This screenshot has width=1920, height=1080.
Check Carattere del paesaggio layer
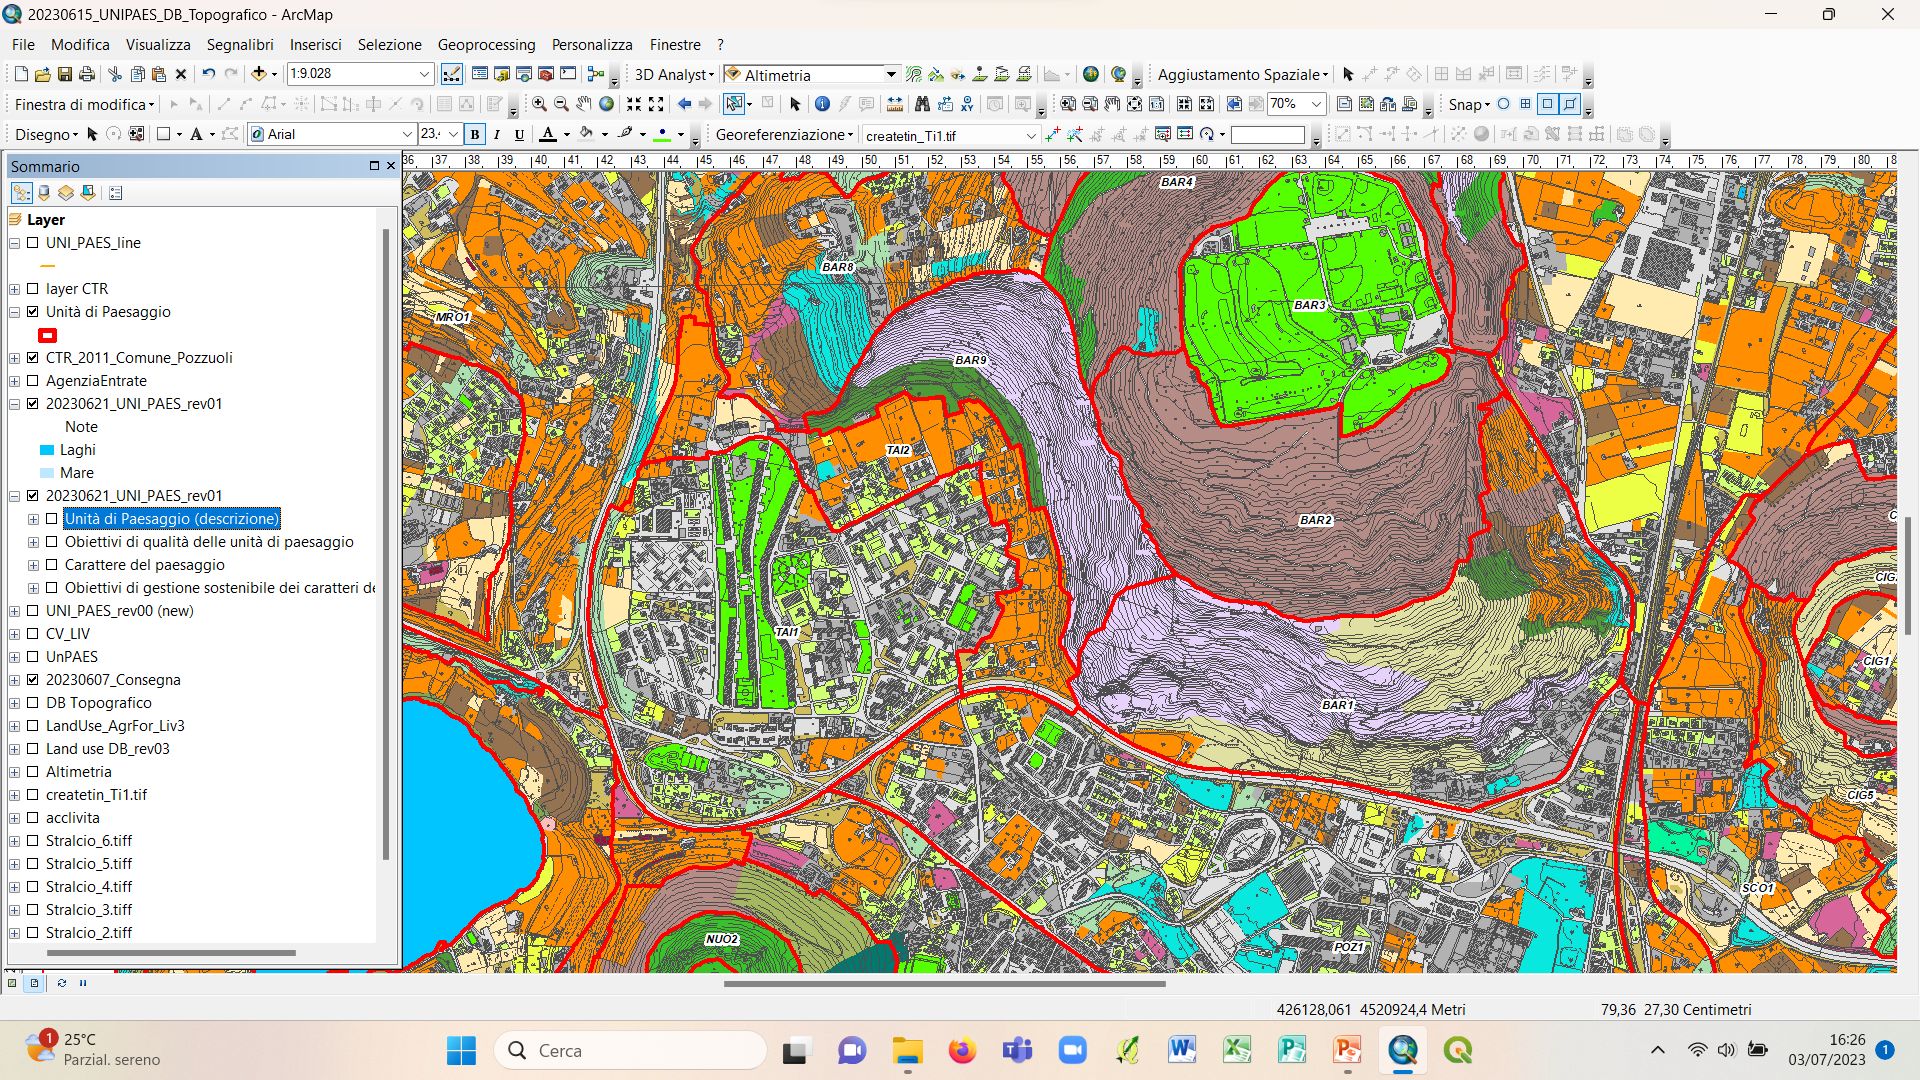(x=52, y=565)
